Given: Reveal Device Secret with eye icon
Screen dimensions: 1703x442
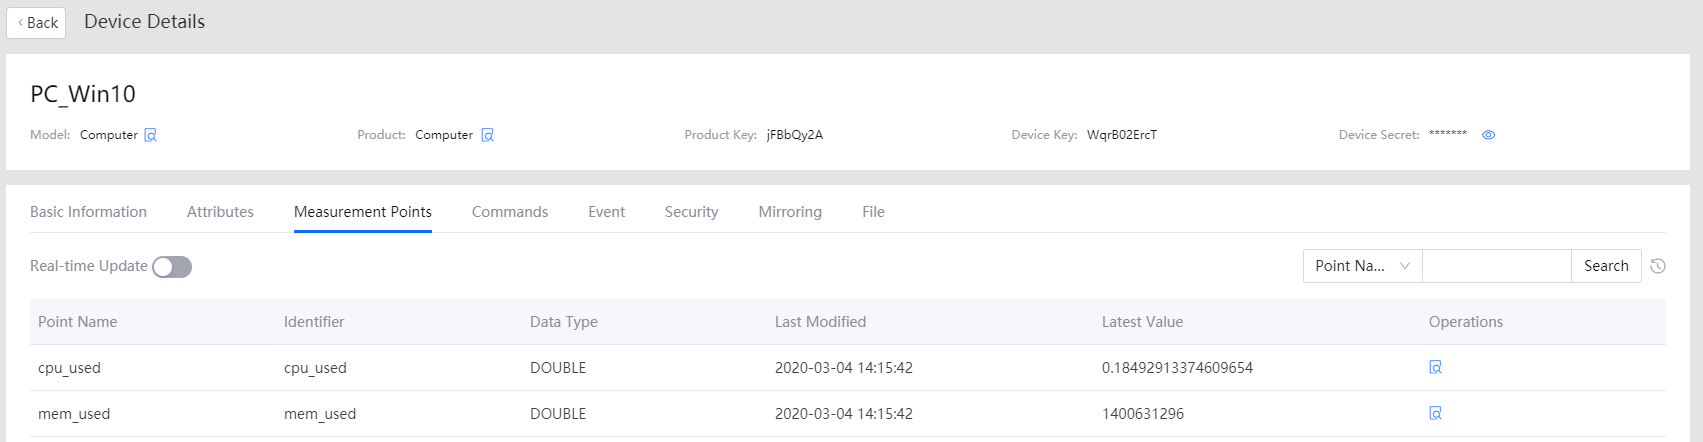Looking at the screenshot, I should [x=1488, y=135].
